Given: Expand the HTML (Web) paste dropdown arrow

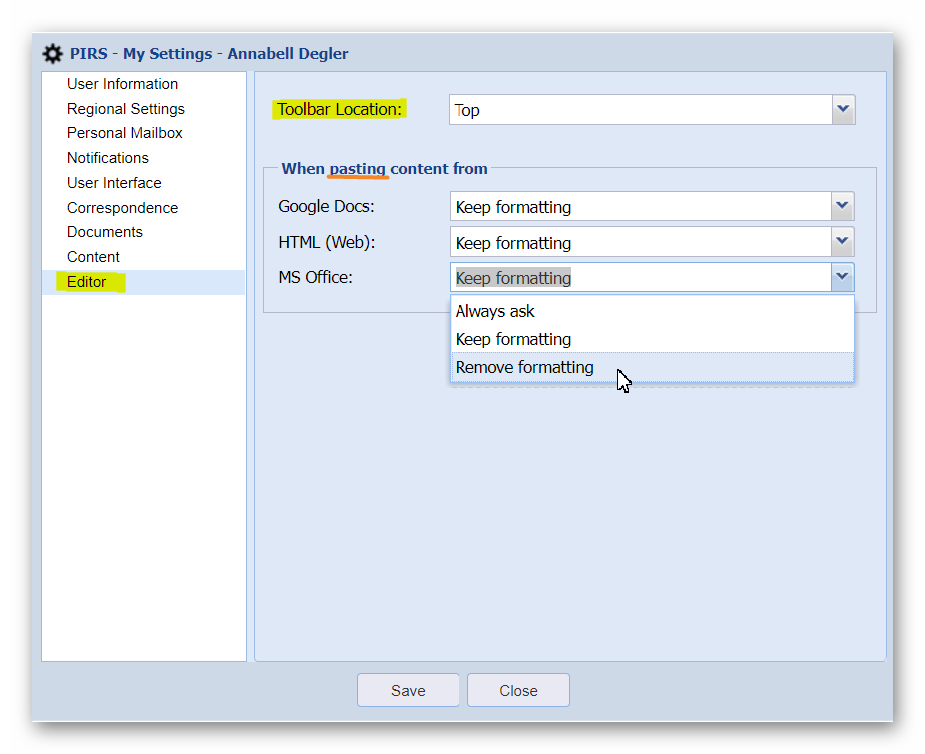Looking at the screenshot, I should click(843, 242).
